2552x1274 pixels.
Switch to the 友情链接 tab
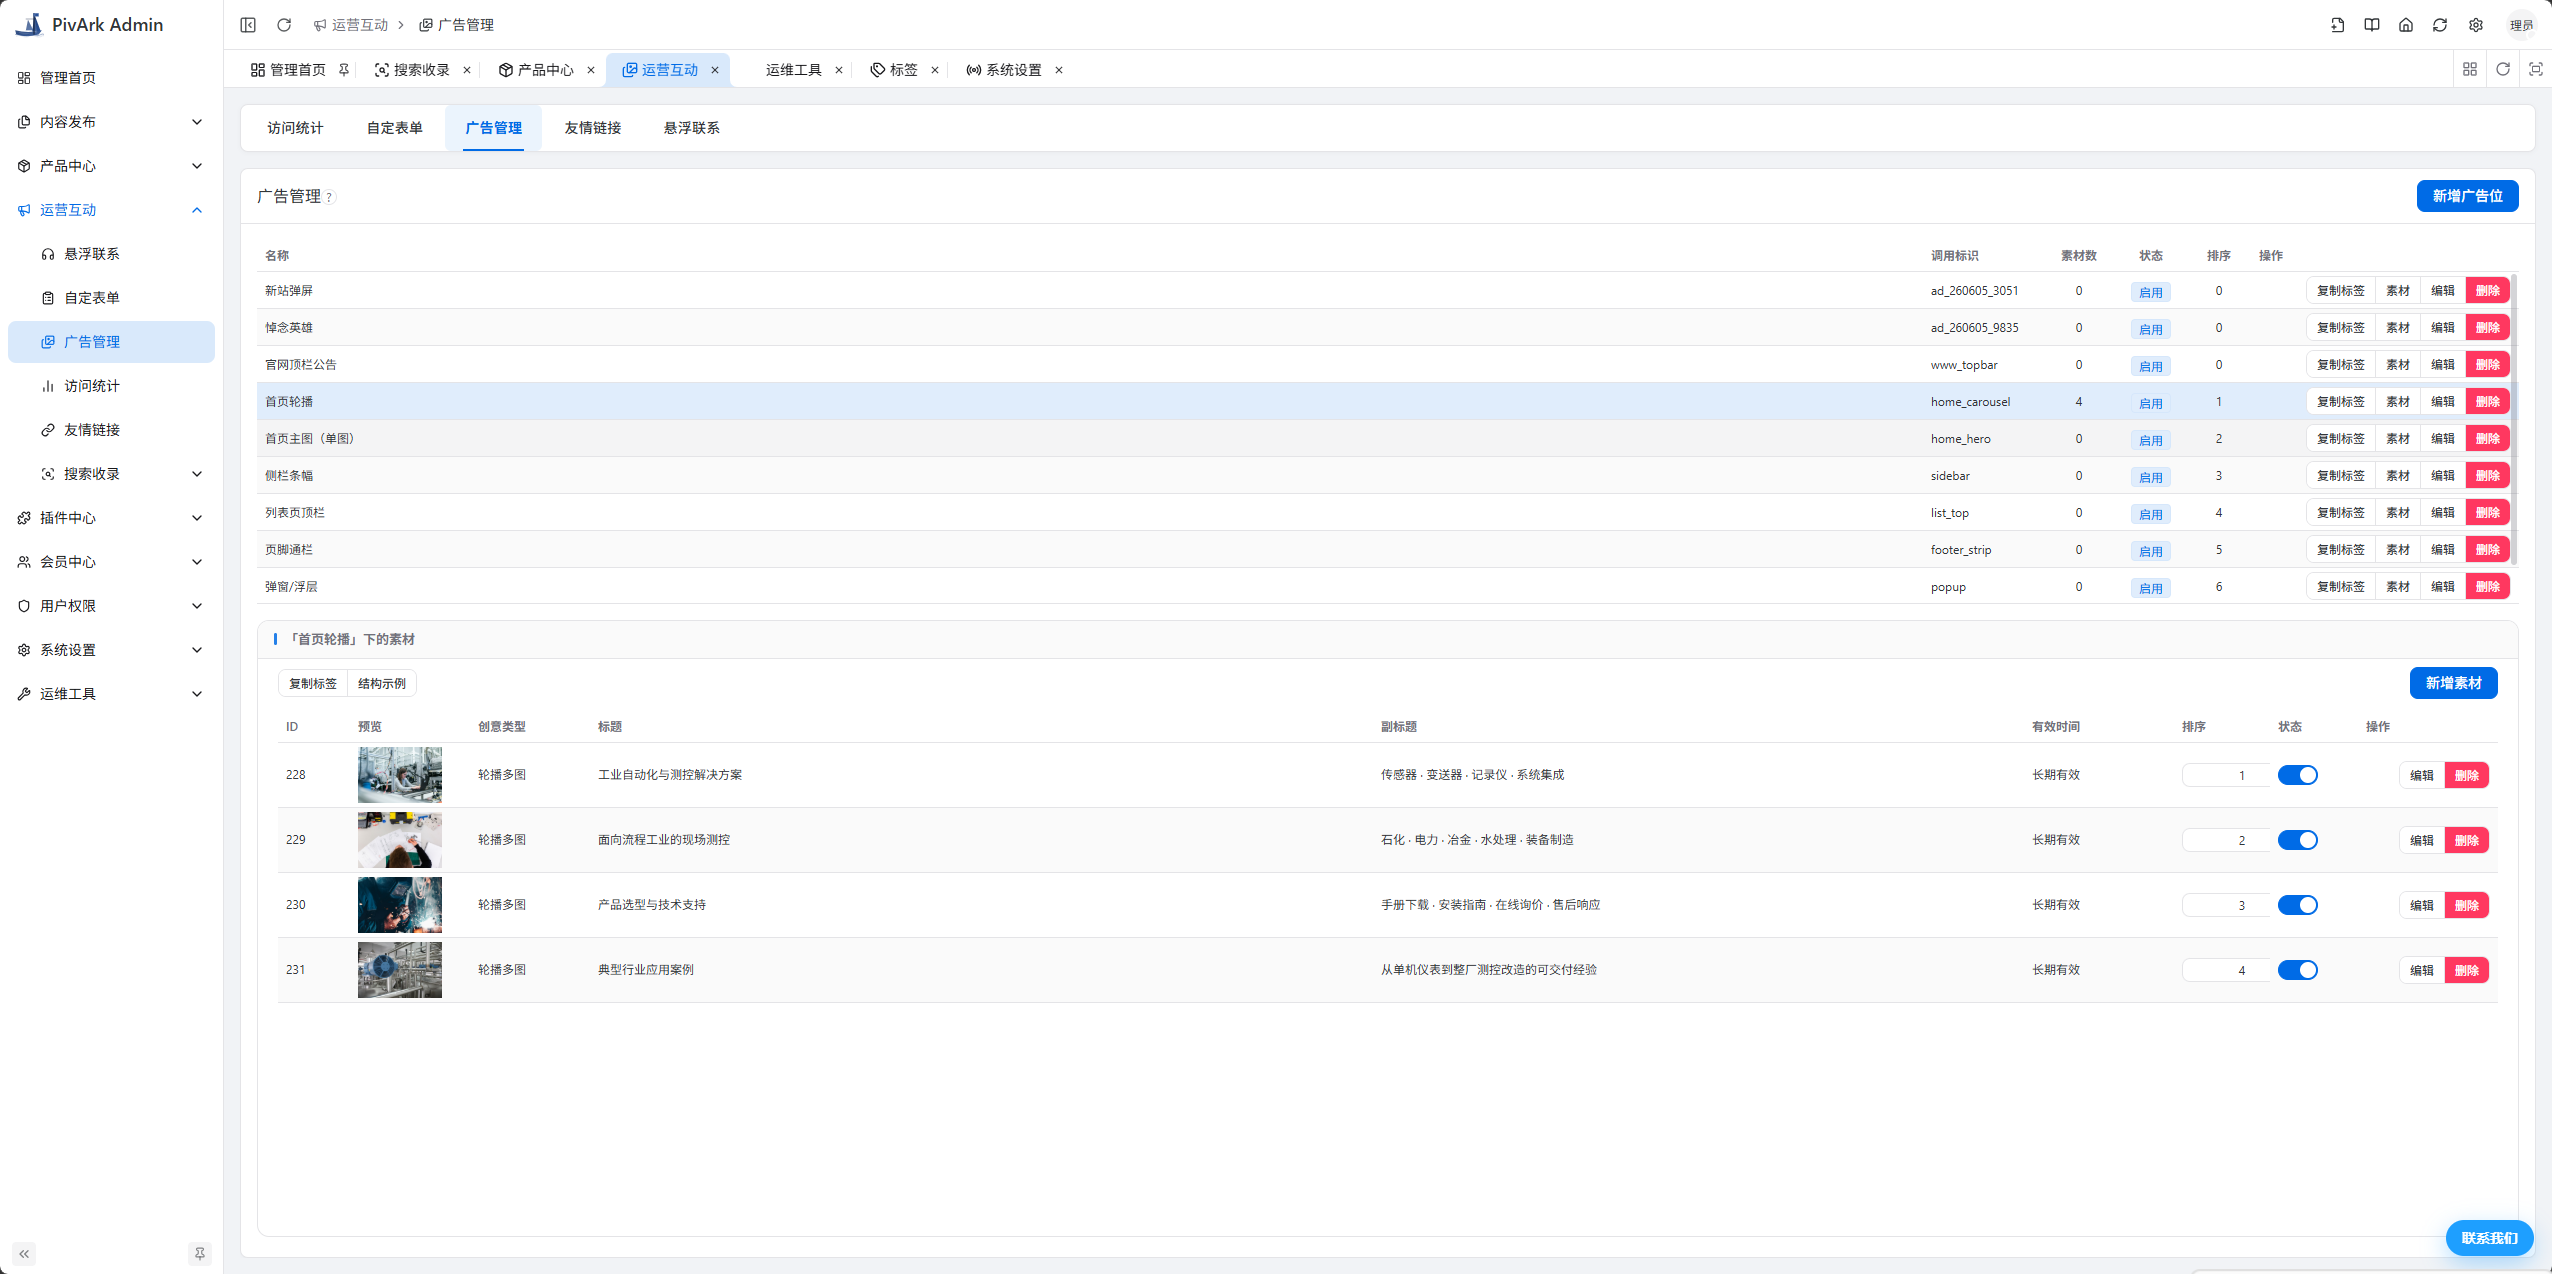593,128
